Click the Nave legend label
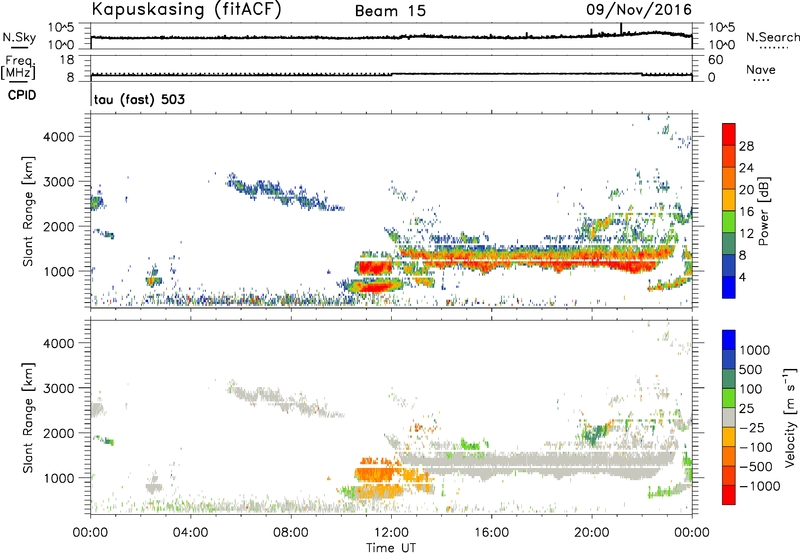 tap(761, 70)
